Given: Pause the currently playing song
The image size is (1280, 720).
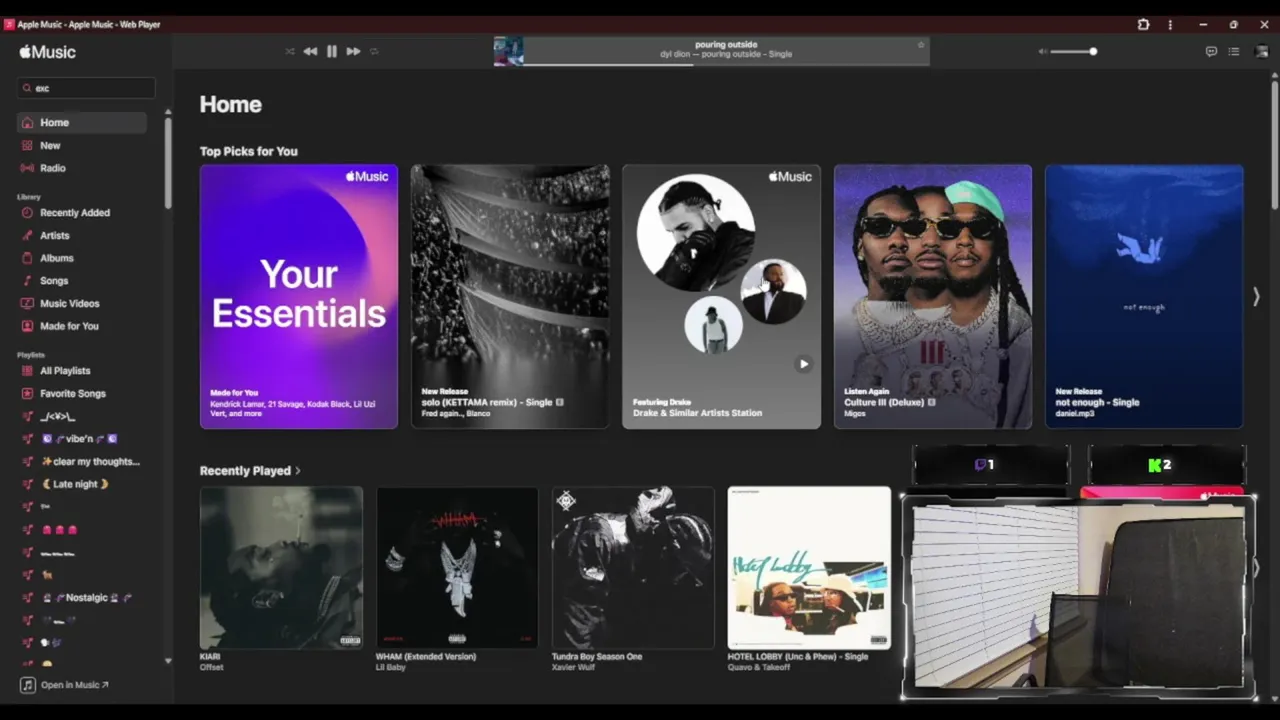Looking at the screenshot, I should (x=332, y=51).
